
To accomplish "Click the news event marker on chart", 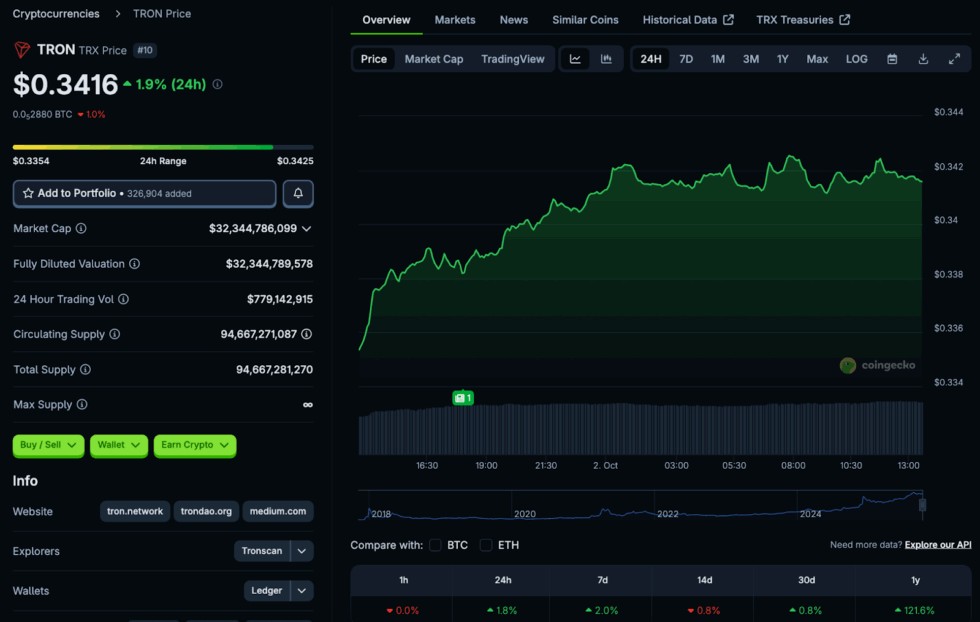I will point(462,398).
